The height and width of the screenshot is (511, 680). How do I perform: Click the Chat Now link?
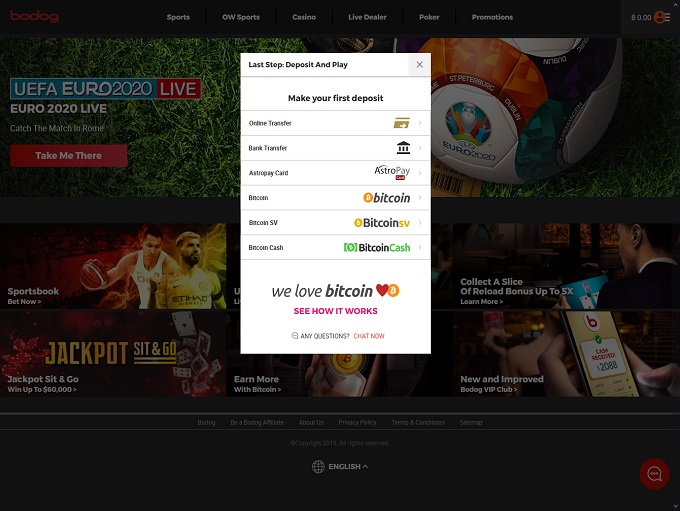(x=369, y=336)
